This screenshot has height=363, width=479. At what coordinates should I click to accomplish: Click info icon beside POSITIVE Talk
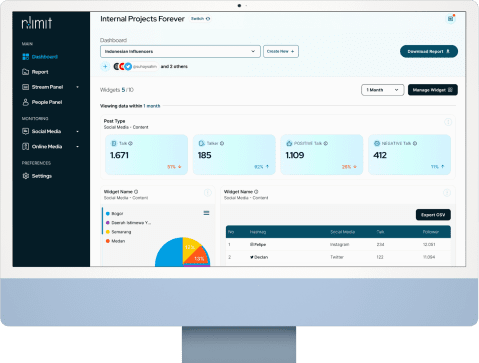(x=326, y=143)
